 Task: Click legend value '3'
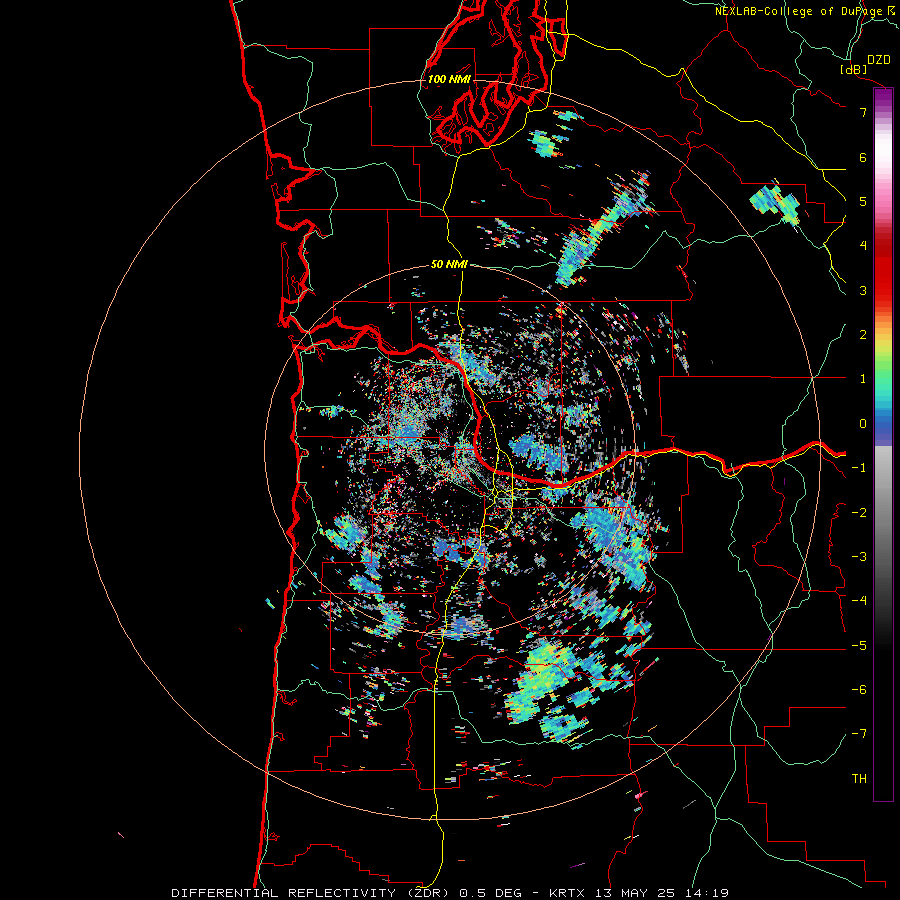(x=863, y=290)
